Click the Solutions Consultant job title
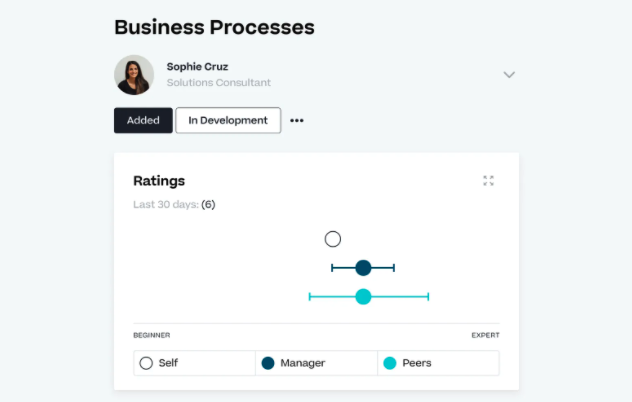Viewport: 632px width, 402px height. click(x=218, y=83)
